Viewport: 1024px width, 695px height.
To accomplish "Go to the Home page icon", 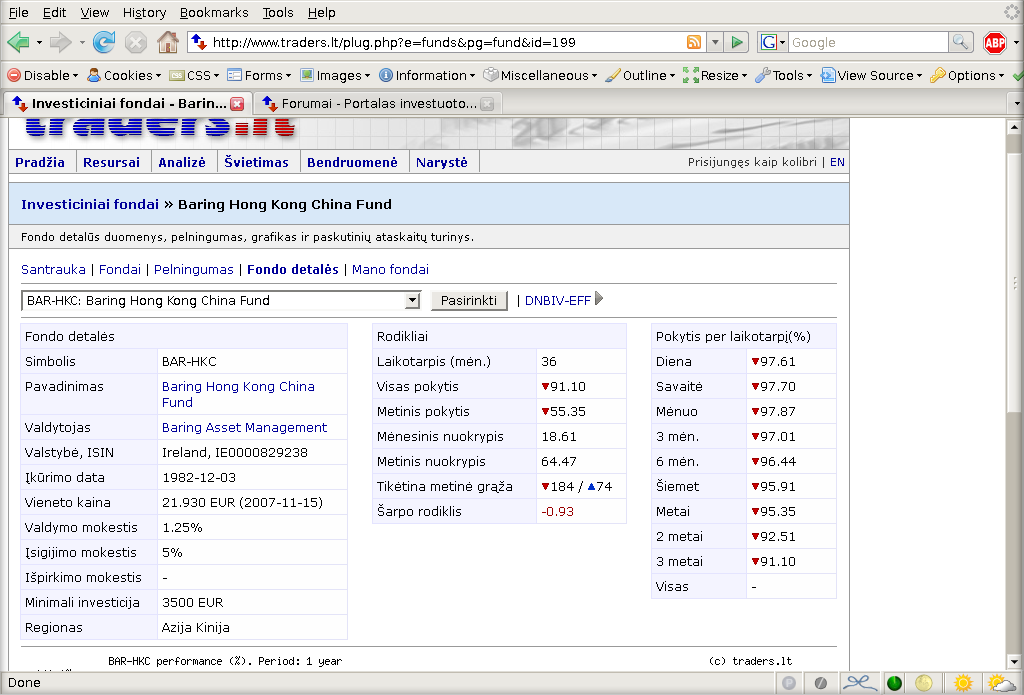I will pyautogui.click(x=168, y=42).
